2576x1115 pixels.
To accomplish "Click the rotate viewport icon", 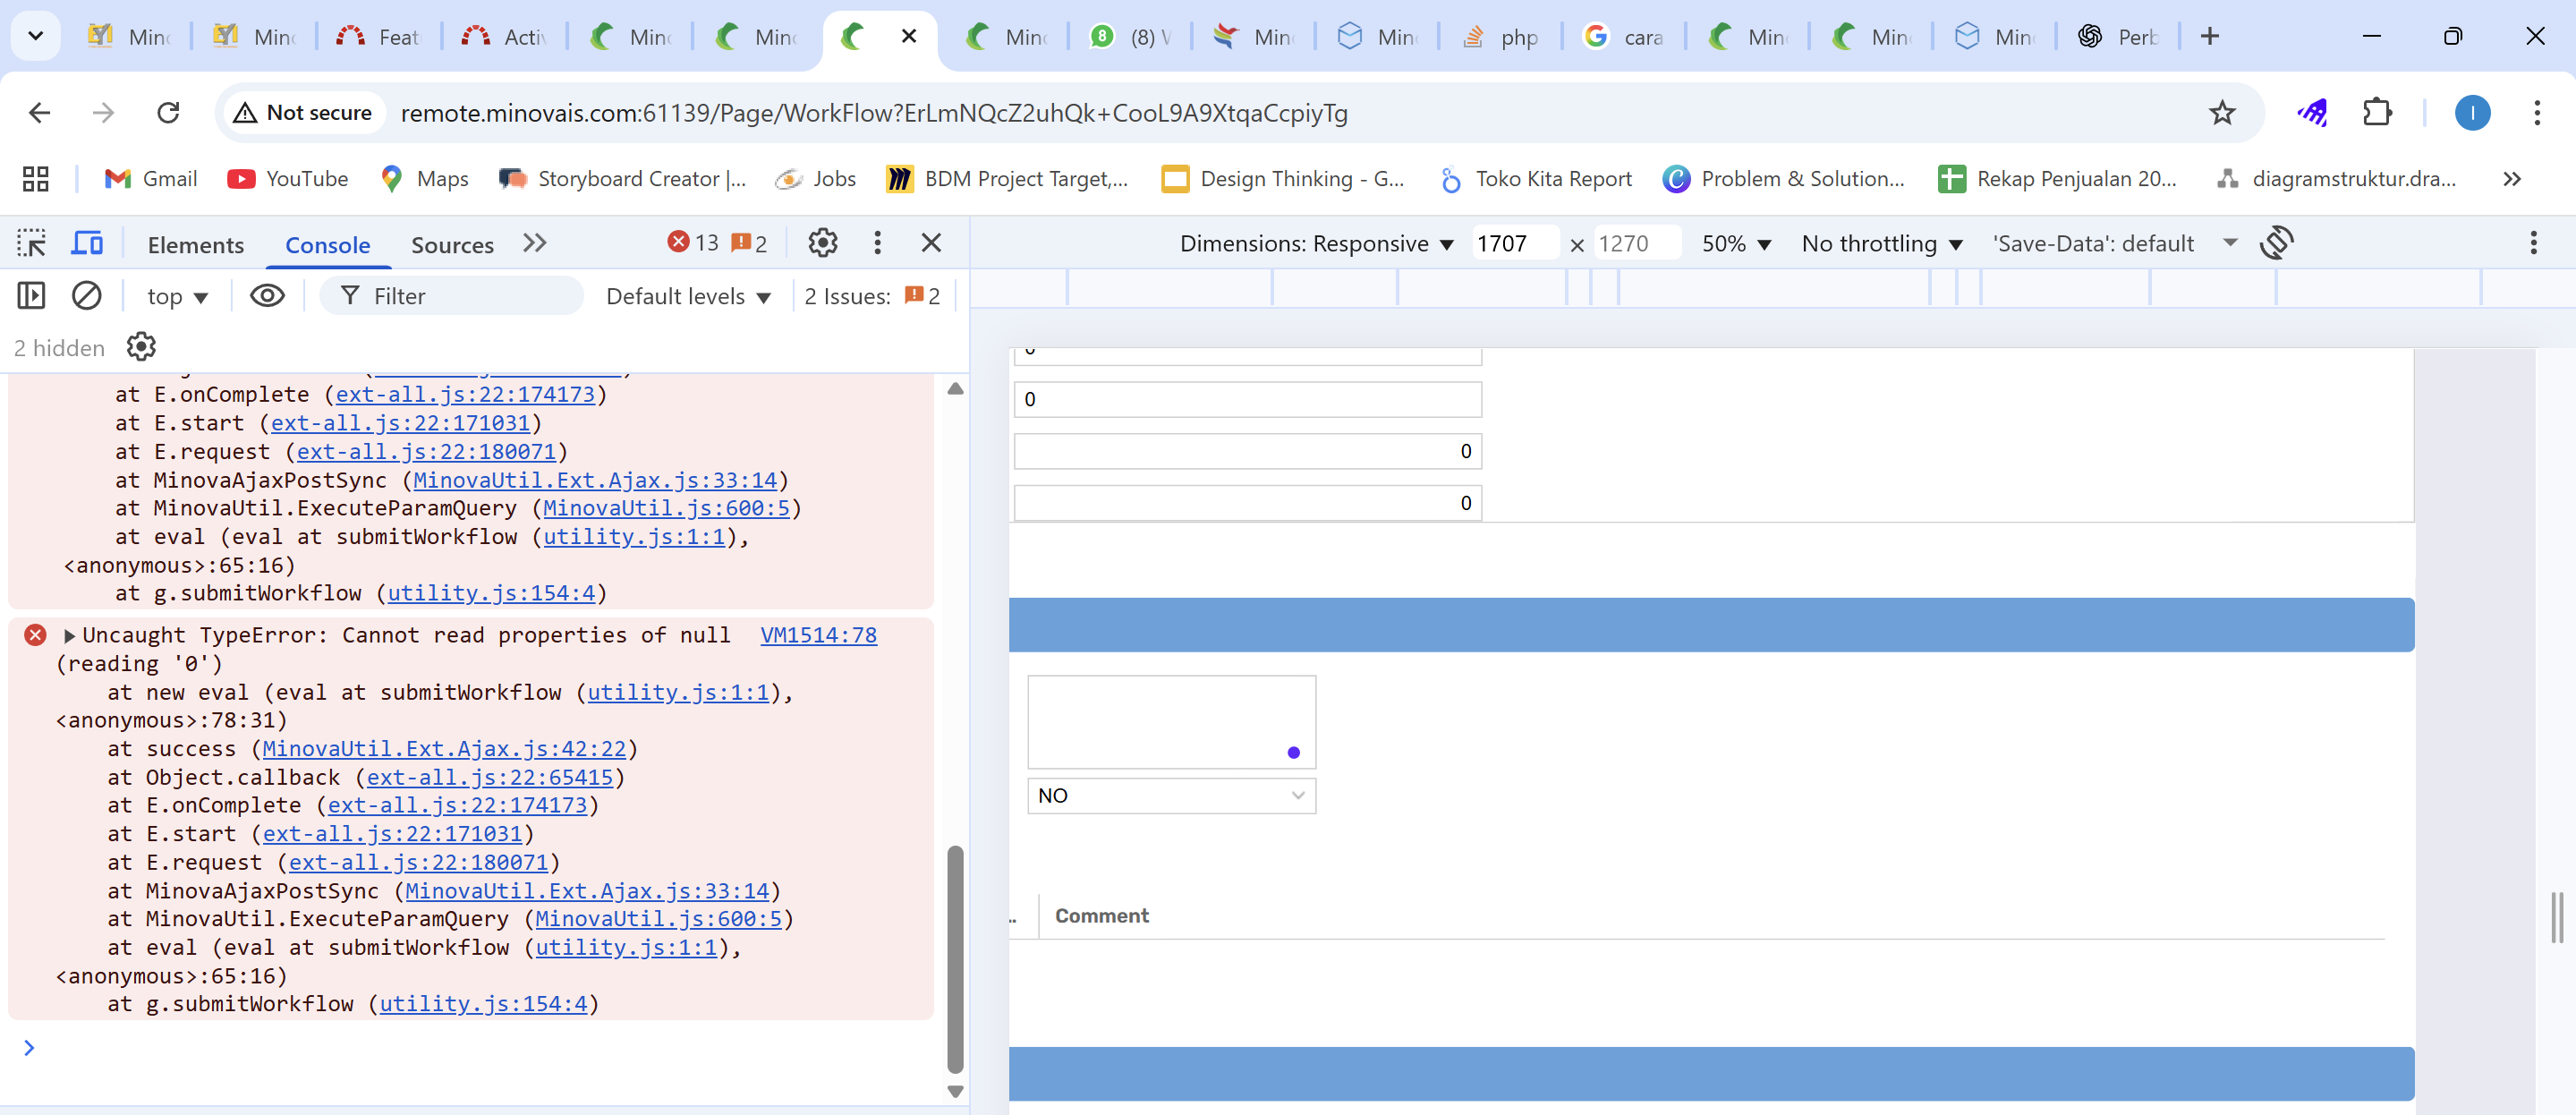I will click(x=2276, y=243).
